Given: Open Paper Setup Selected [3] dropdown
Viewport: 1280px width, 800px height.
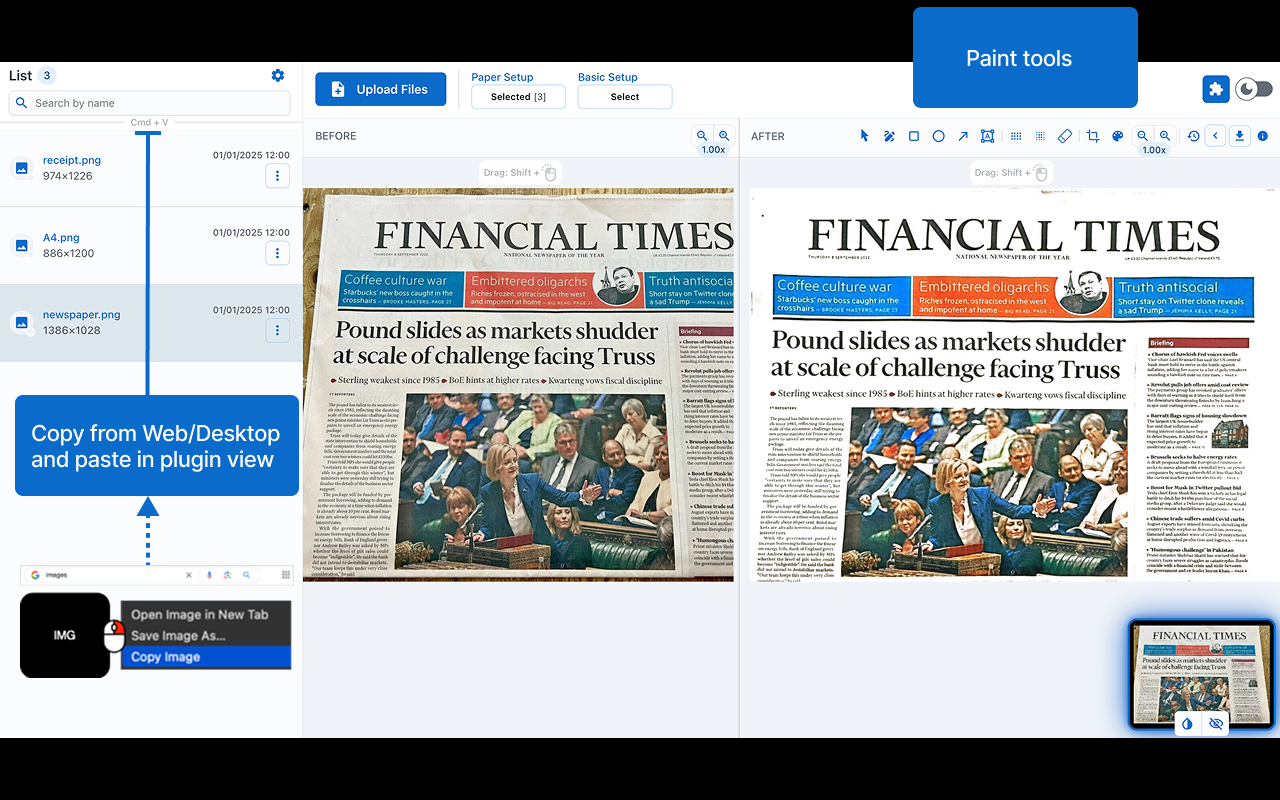Looking at the screenshot, I should pos(518,97).
